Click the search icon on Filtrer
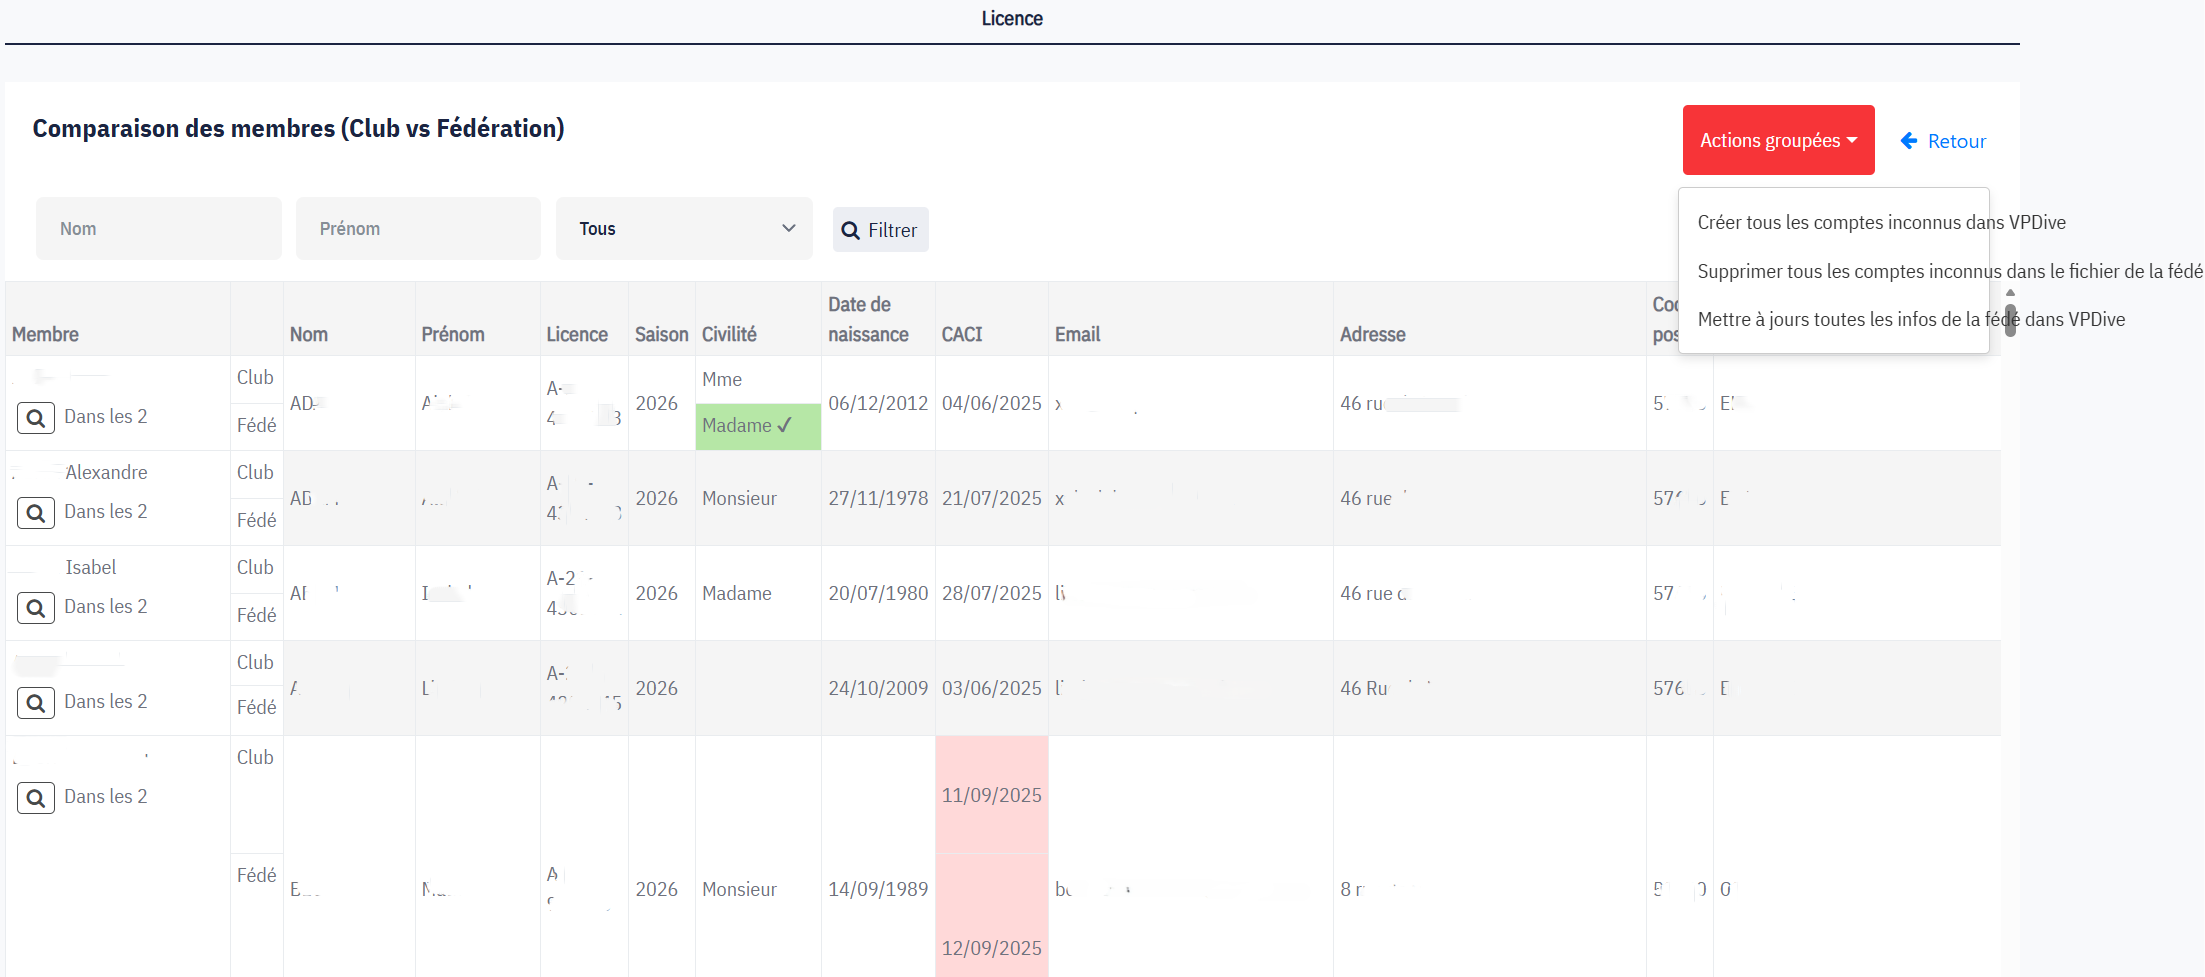 click(850, 231)
